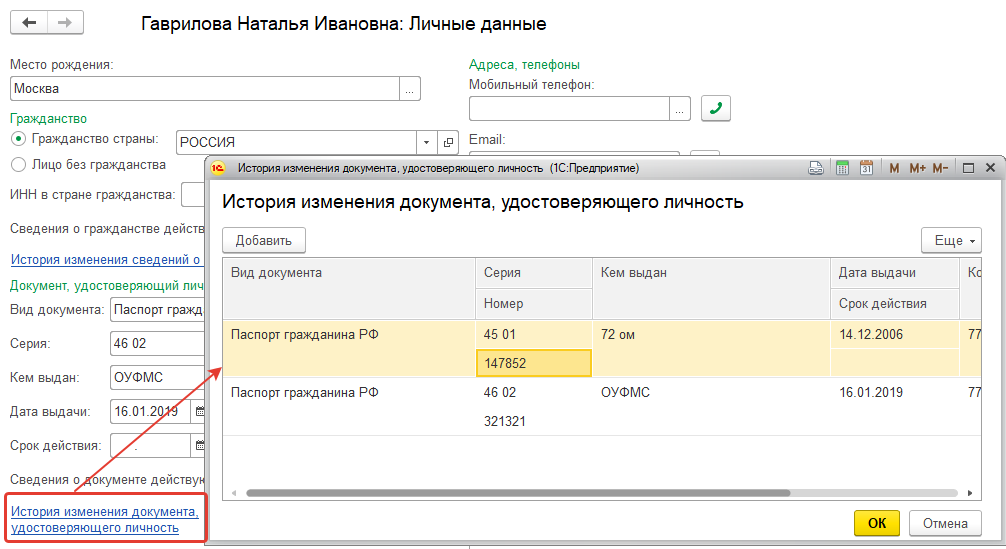Screen dimensions: 1006x549
Task: Open the calculator from dialog title bar
Action: click(842, 168)
